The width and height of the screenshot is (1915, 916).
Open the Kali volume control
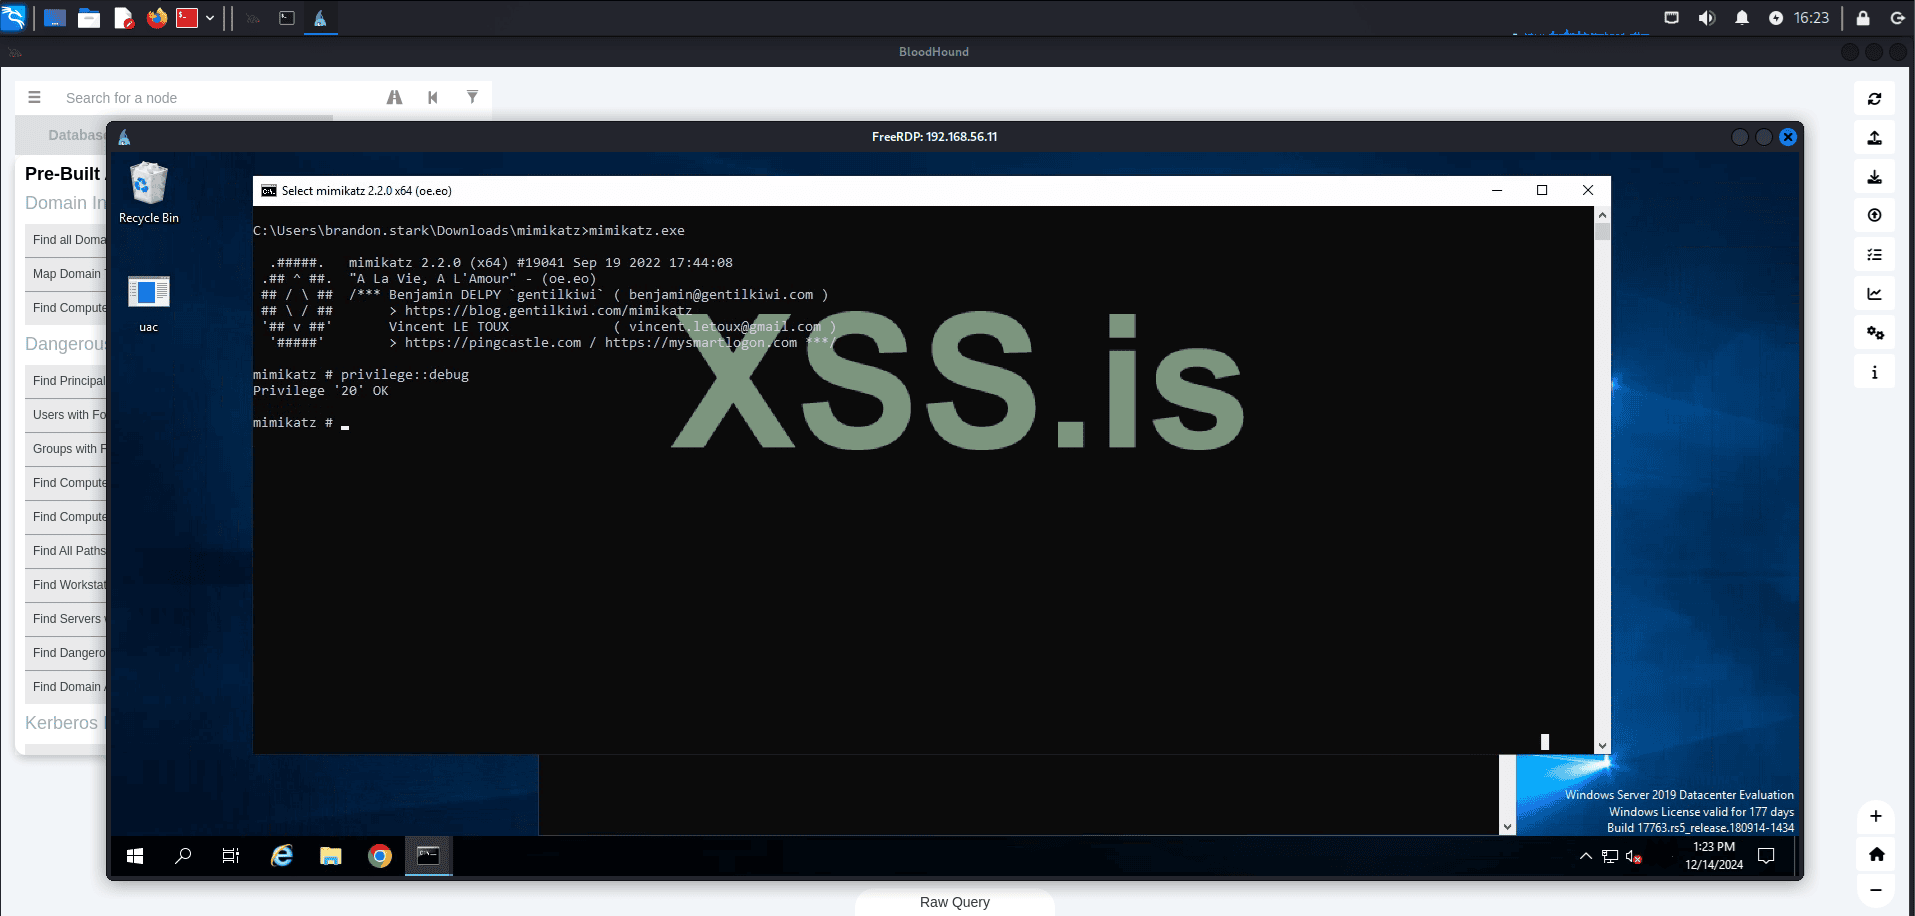point(1707,18)
